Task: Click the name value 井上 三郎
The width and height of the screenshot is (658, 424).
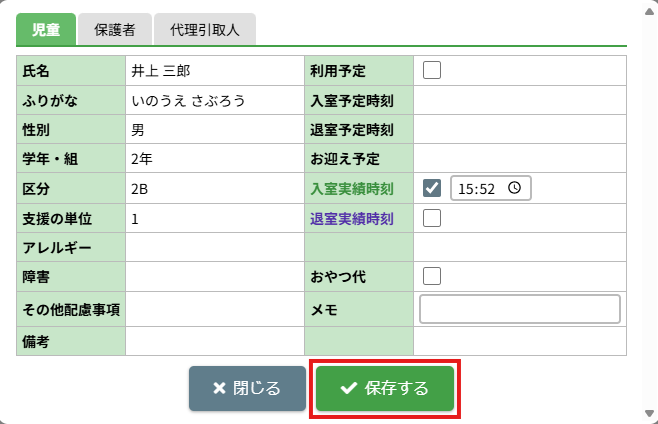Action: 160,71
